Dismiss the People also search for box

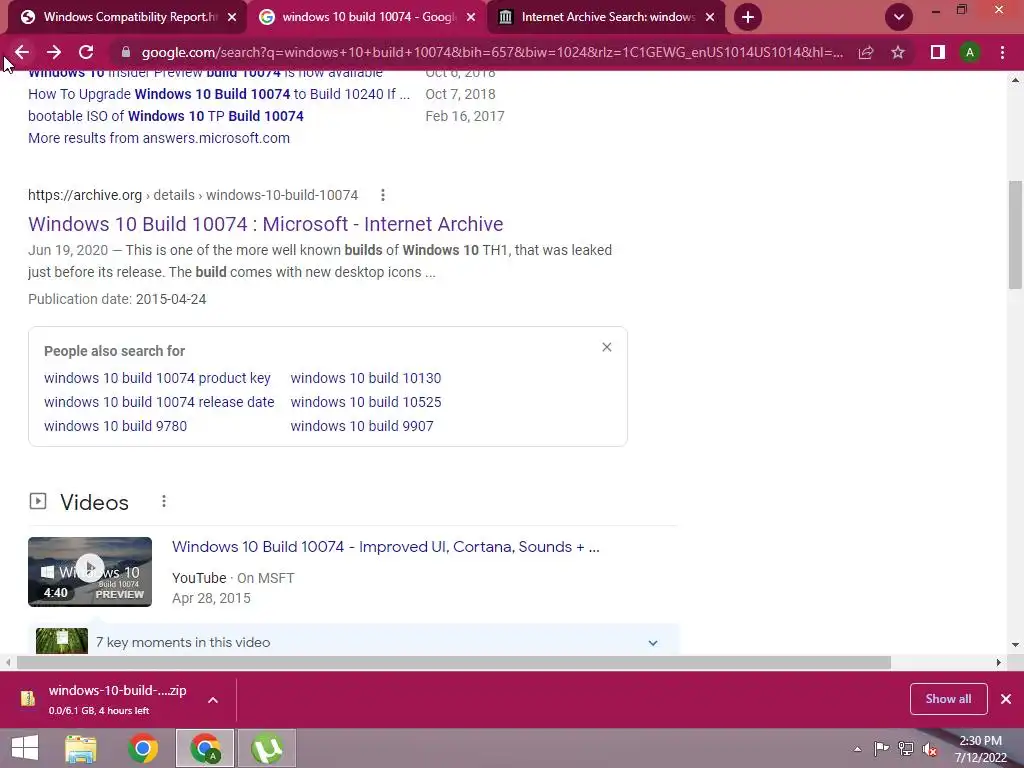pos(607,347)
